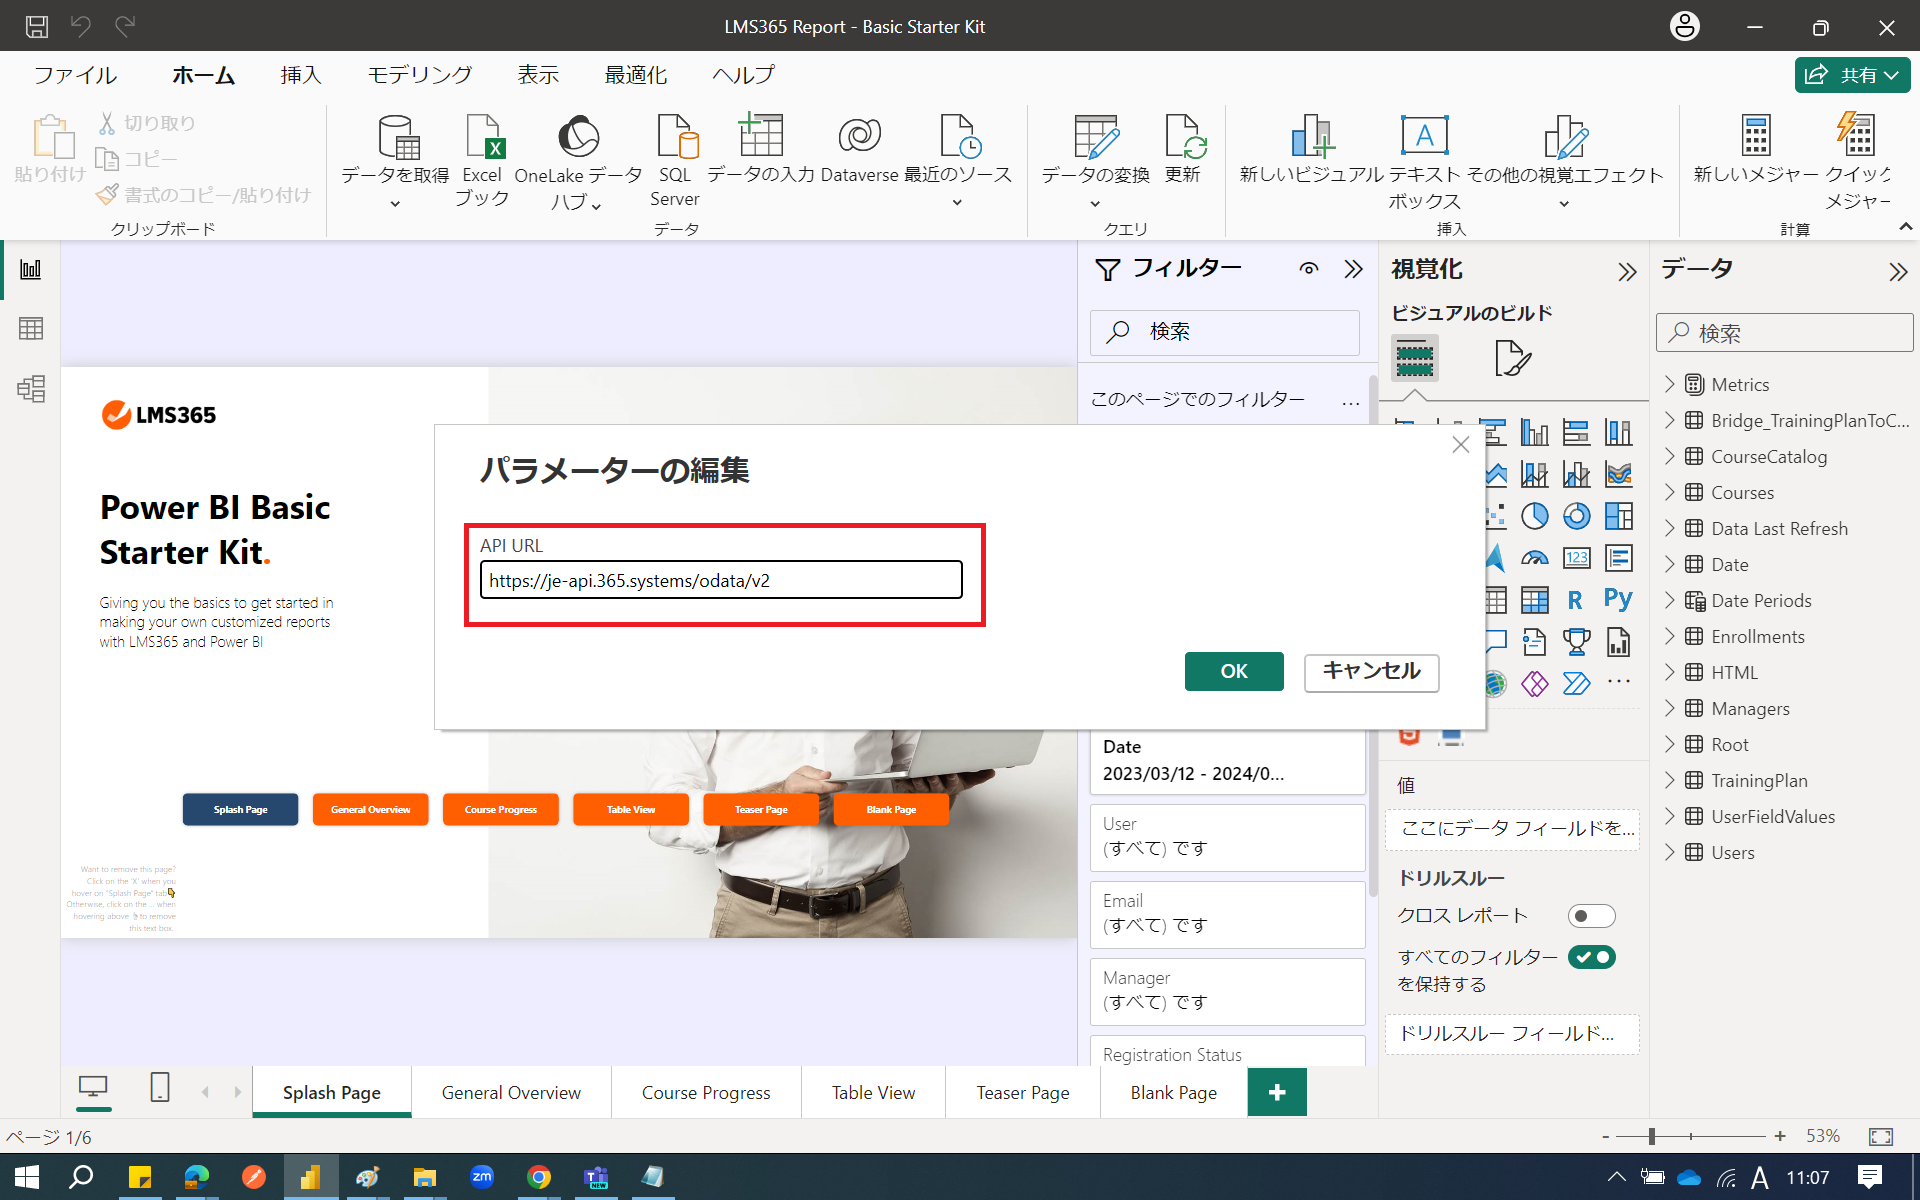Switch to Course Progress page tab
Image resolution: width=1920 pixels, height=1200 pixels.
[x=706, y=1093]
